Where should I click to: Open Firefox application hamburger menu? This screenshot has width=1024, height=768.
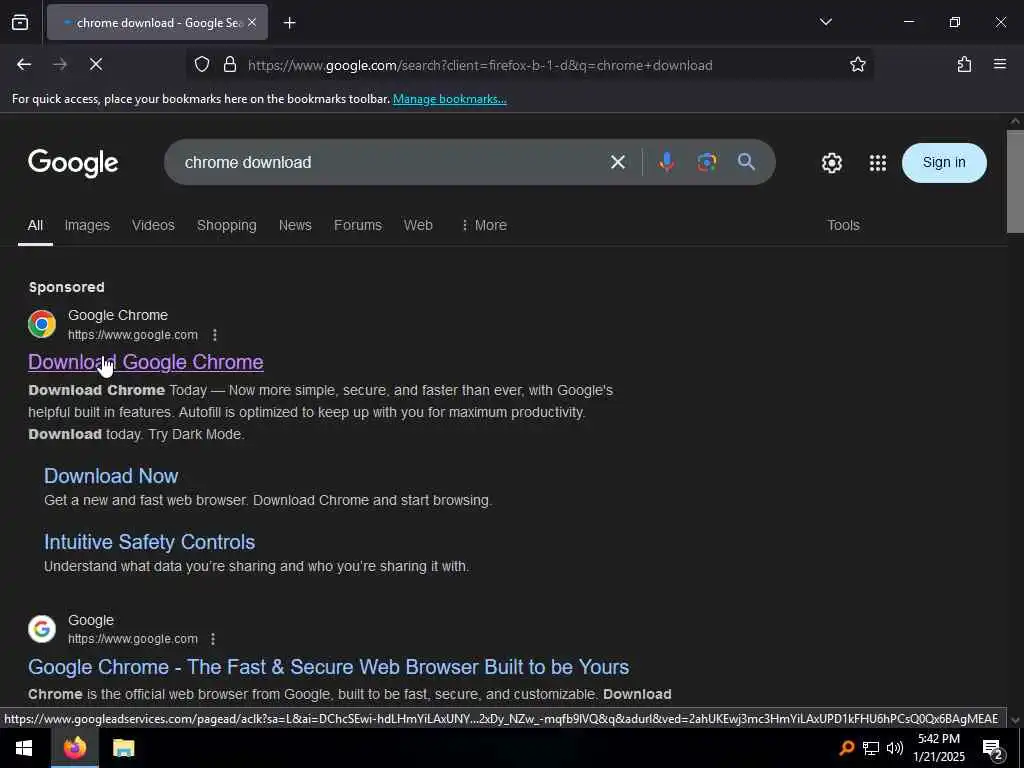[999, 64]
